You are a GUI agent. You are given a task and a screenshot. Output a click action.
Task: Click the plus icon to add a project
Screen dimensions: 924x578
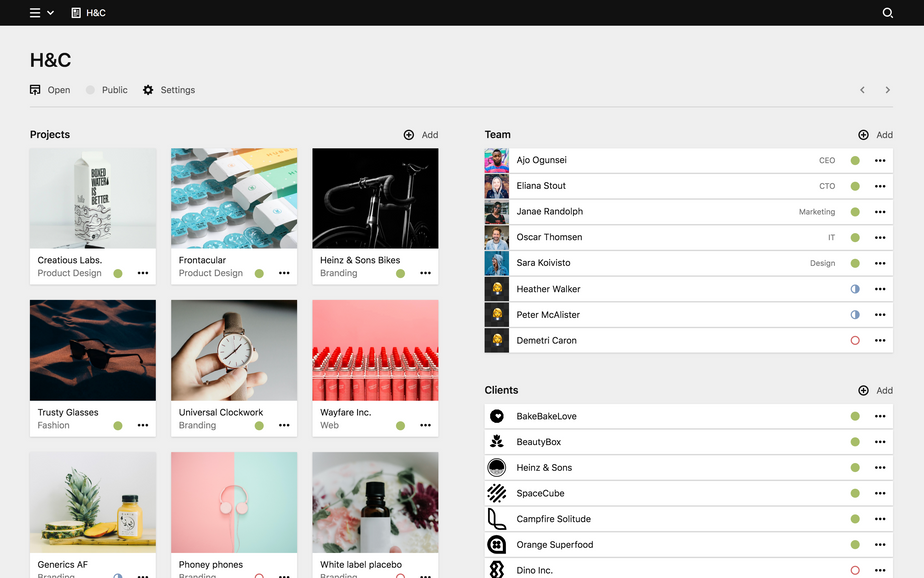(409, 135)
